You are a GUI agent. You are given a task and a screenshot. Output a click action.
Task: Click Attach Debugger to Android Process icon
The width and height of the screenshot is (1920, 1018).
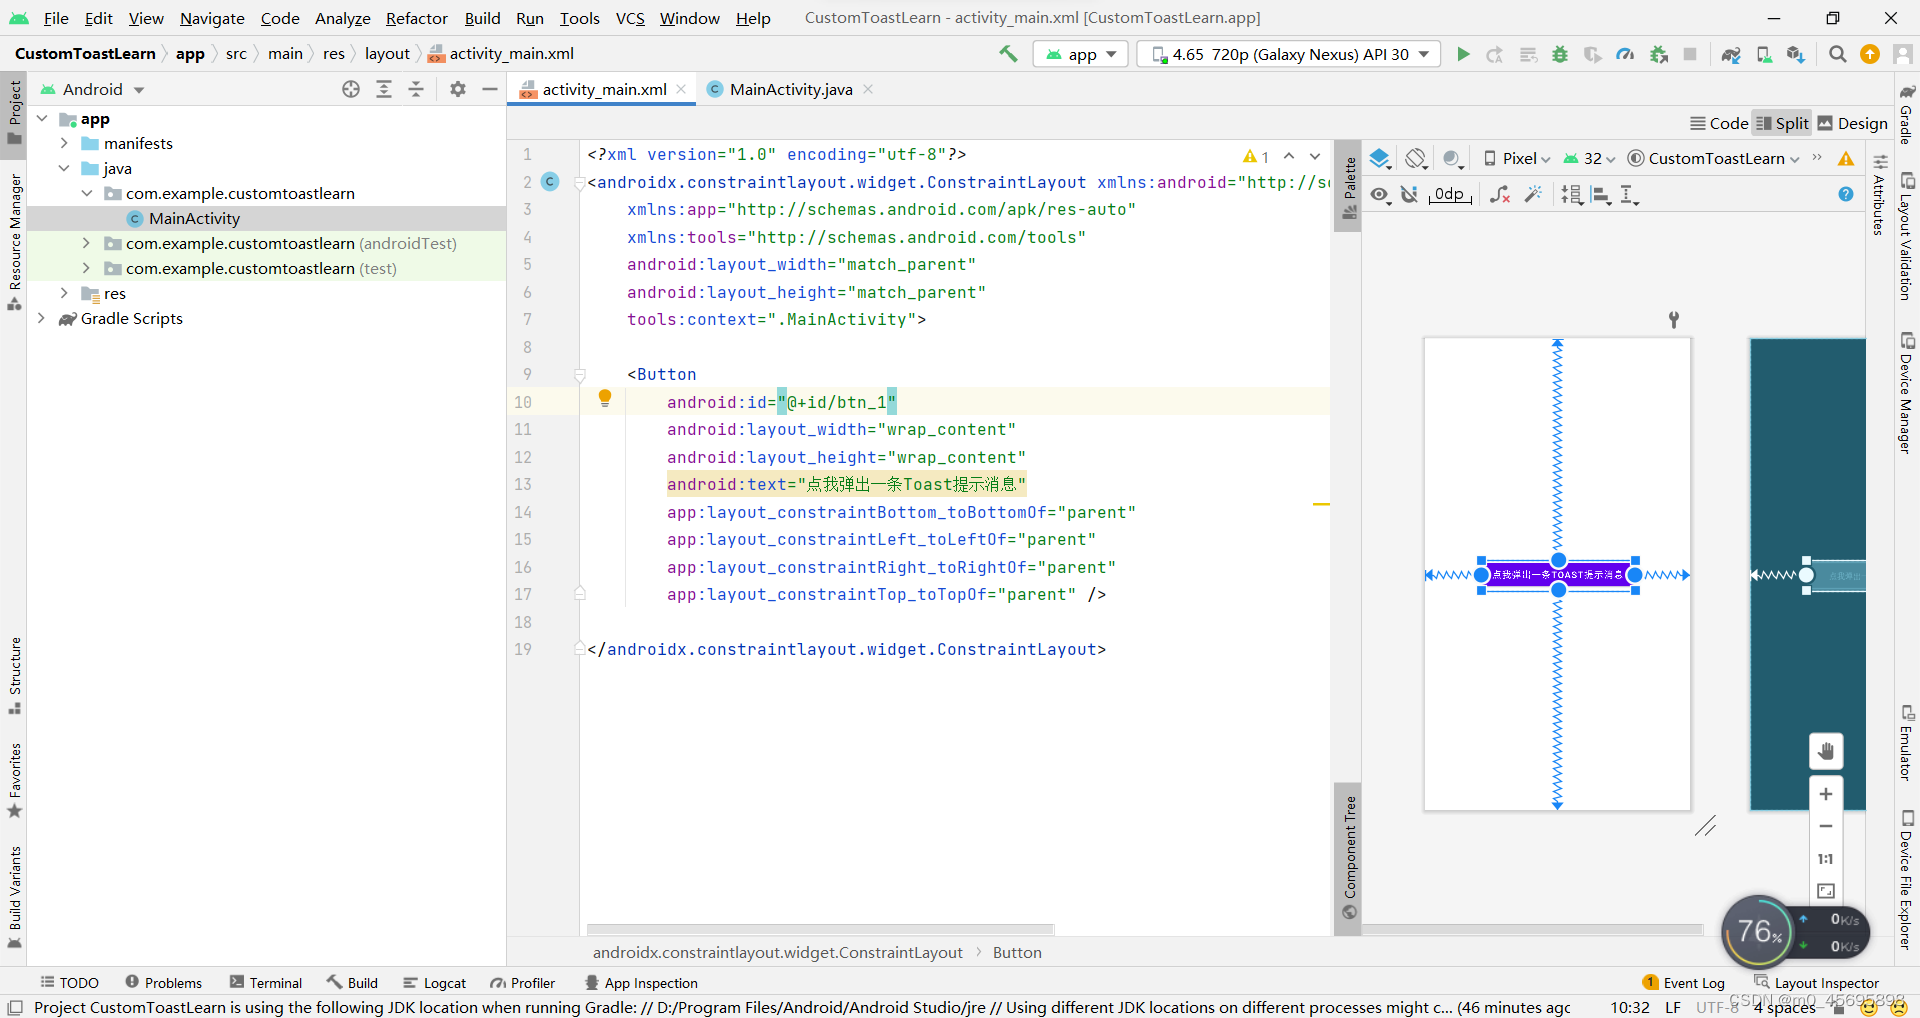[1659, 54]
